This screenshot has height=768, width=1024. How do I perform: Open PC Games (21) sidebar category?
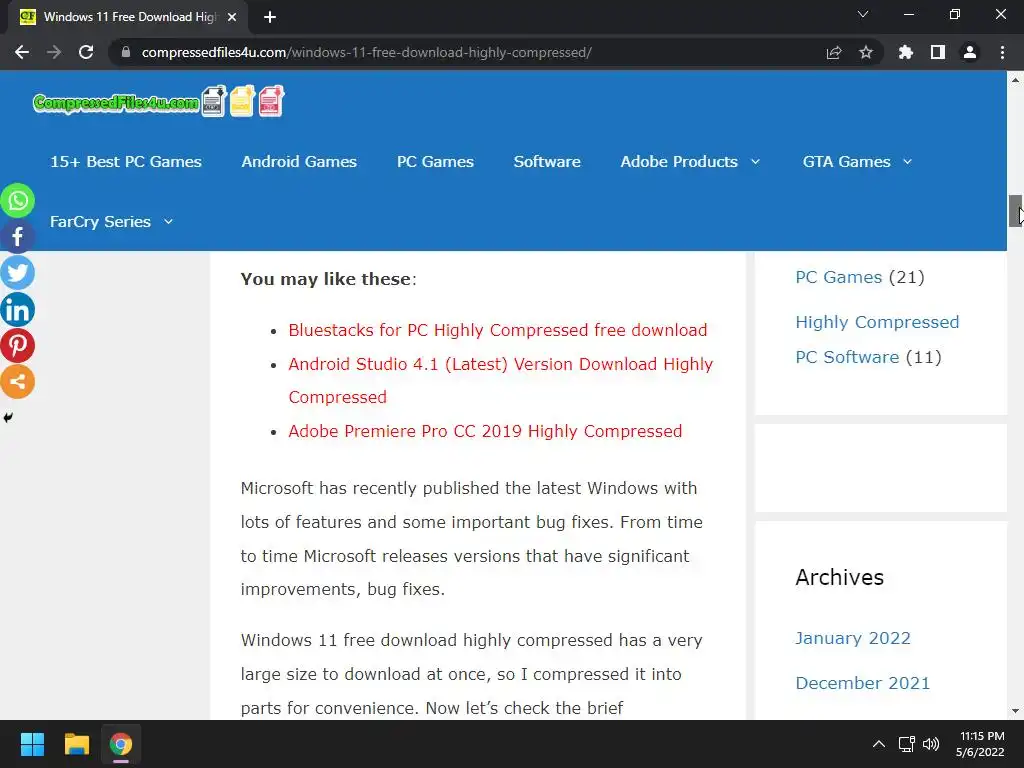(839, 277)
